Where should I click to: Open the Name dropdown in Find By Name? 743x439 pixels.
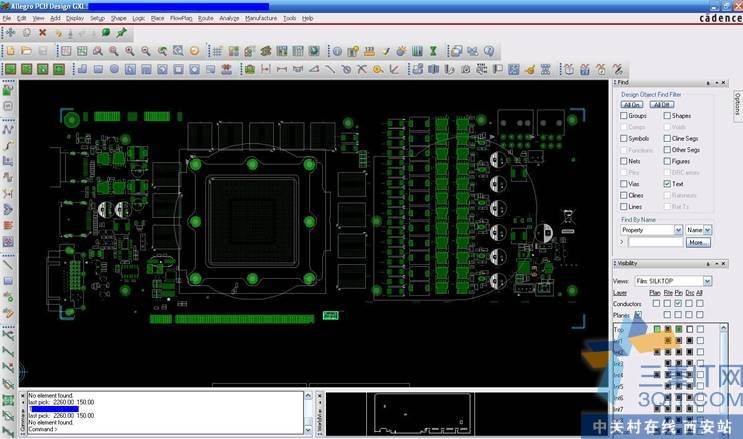(x=707, y=230)
